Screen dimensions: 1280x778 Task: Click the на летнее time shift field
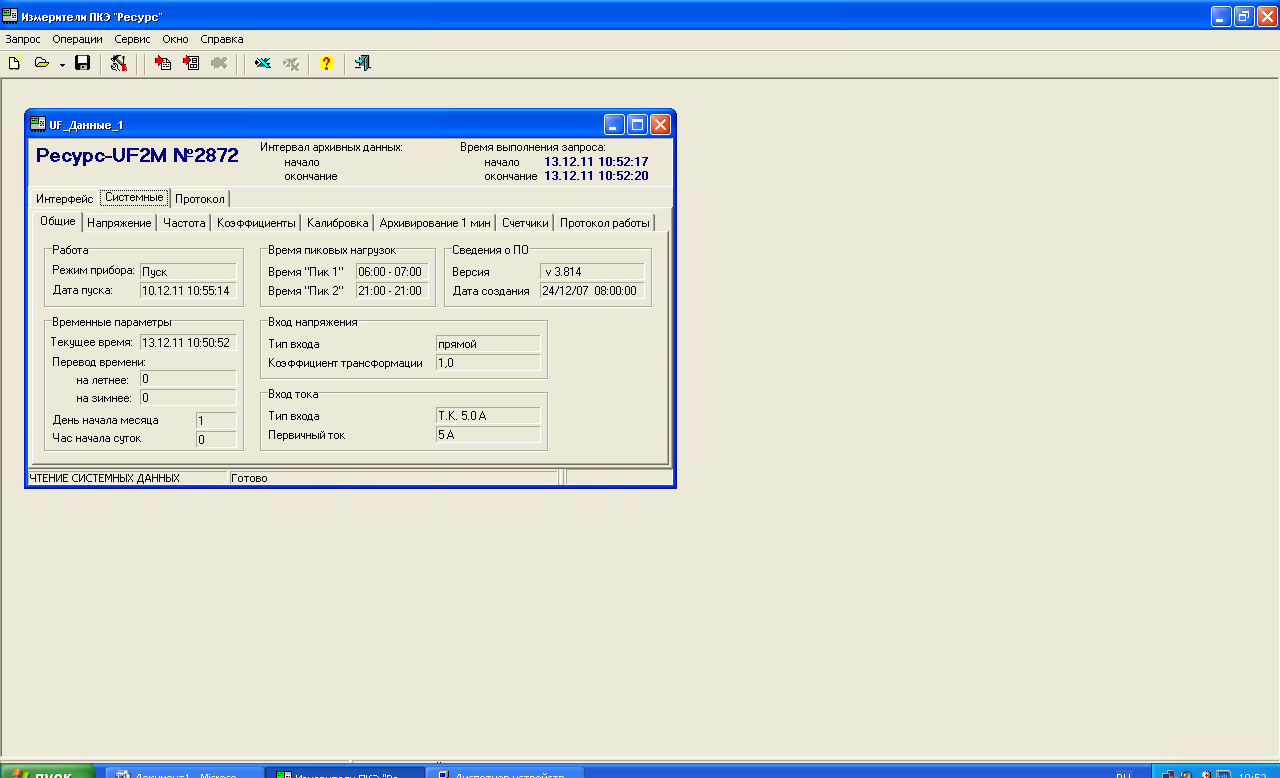[x=188, y=379]
